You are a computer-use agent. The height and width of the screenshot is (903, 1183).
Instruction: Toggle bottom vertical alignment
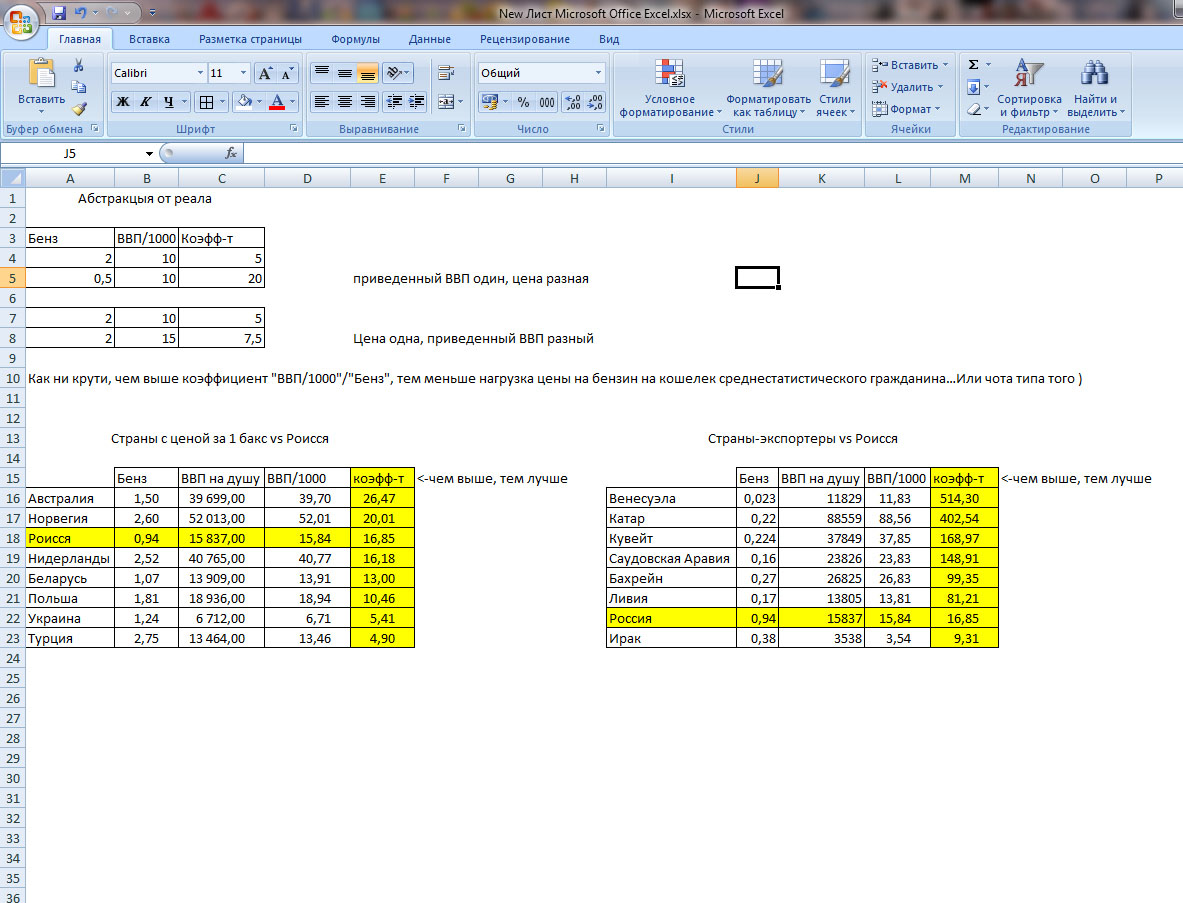click(x=367, y=73)
